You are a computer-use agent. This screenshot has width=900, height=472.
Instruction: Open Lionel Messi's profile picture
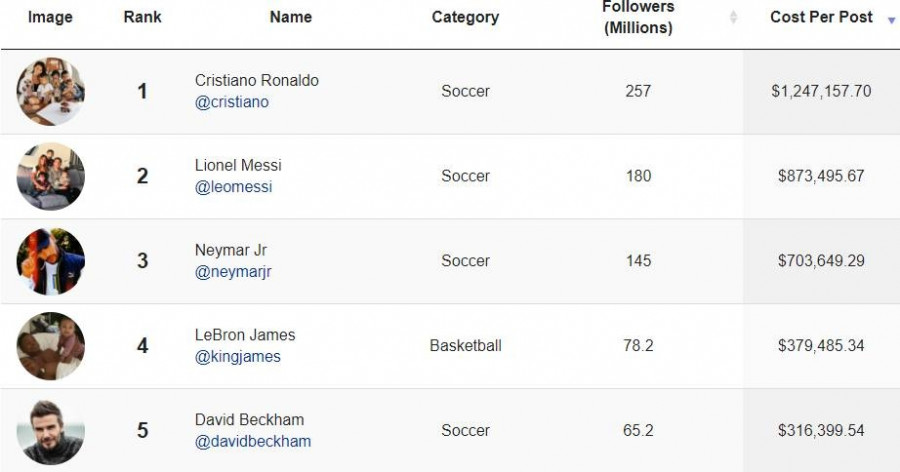(51, 176)
